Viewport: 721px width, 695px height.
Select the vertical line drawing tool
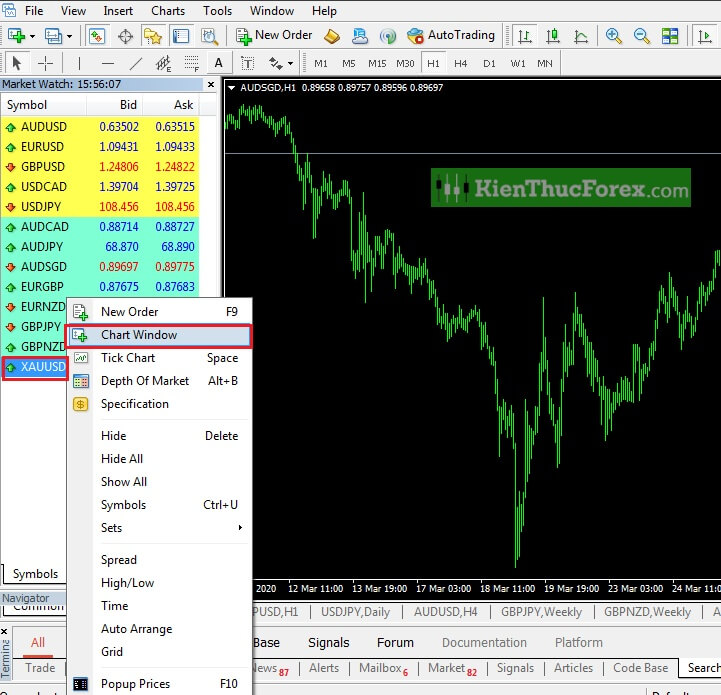pos(79,63)
